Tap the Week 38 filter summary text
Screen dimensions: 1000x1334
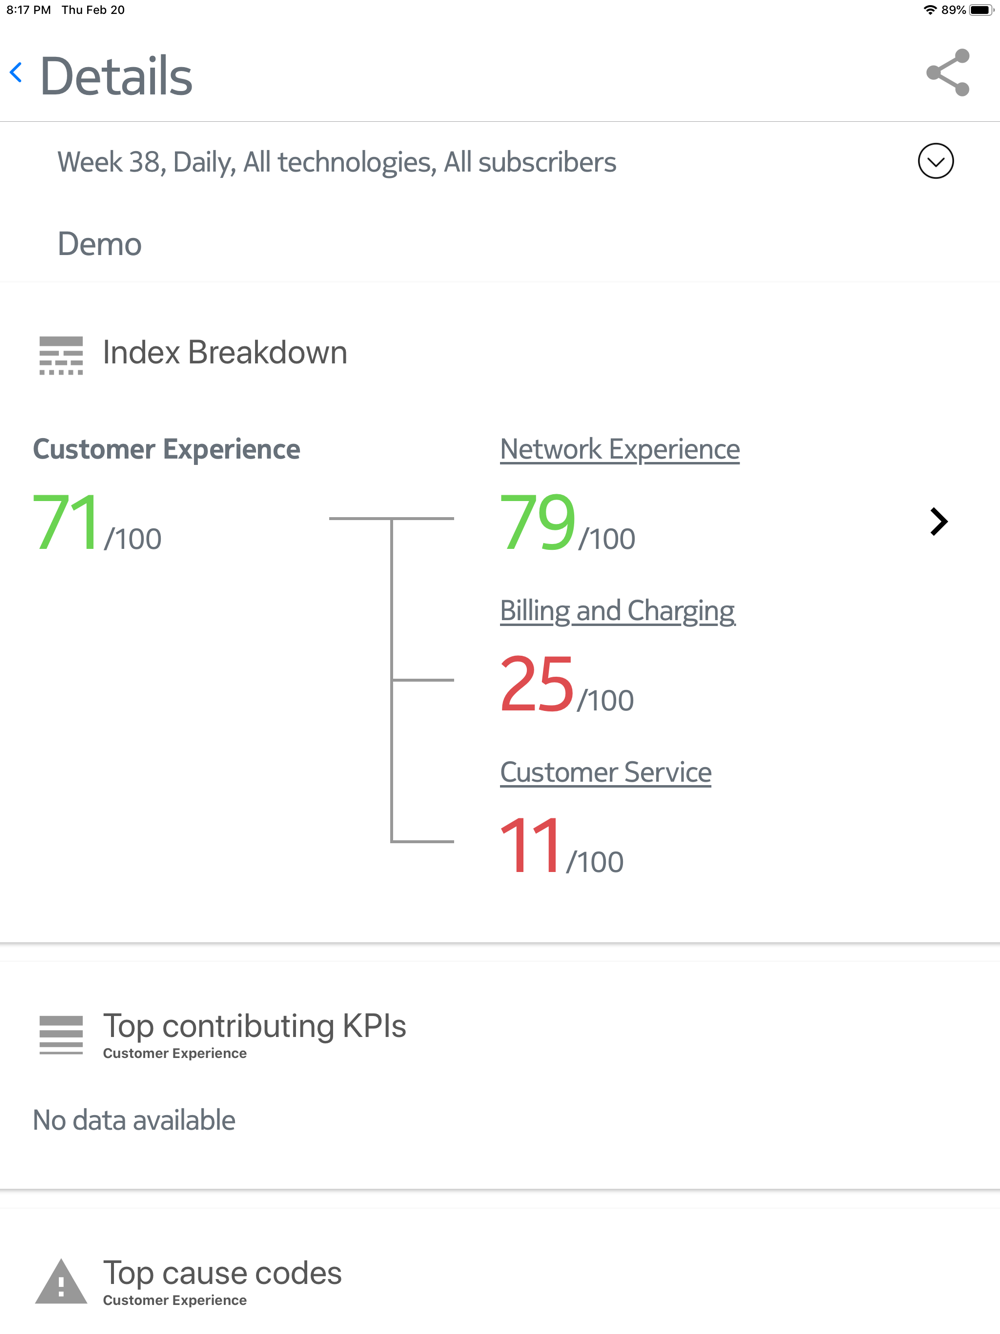[x=337, y=162]
